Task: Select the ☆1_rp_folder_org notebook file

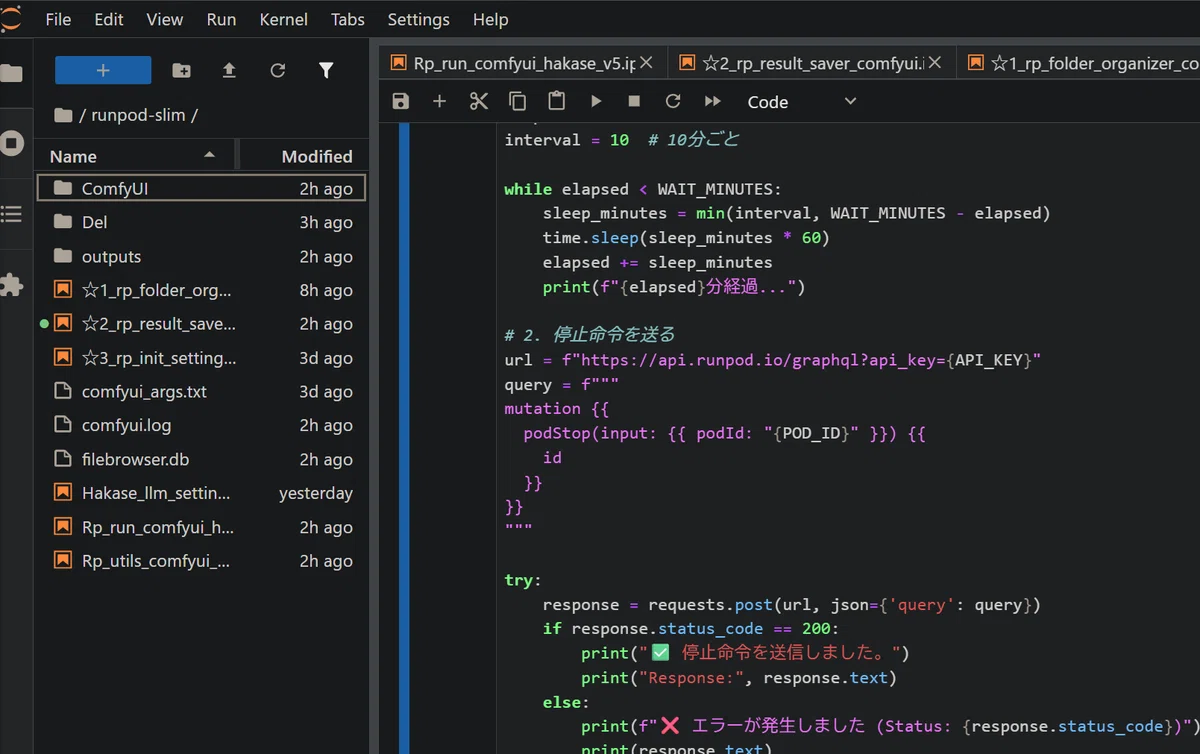Action: click(x=201, y=290)
